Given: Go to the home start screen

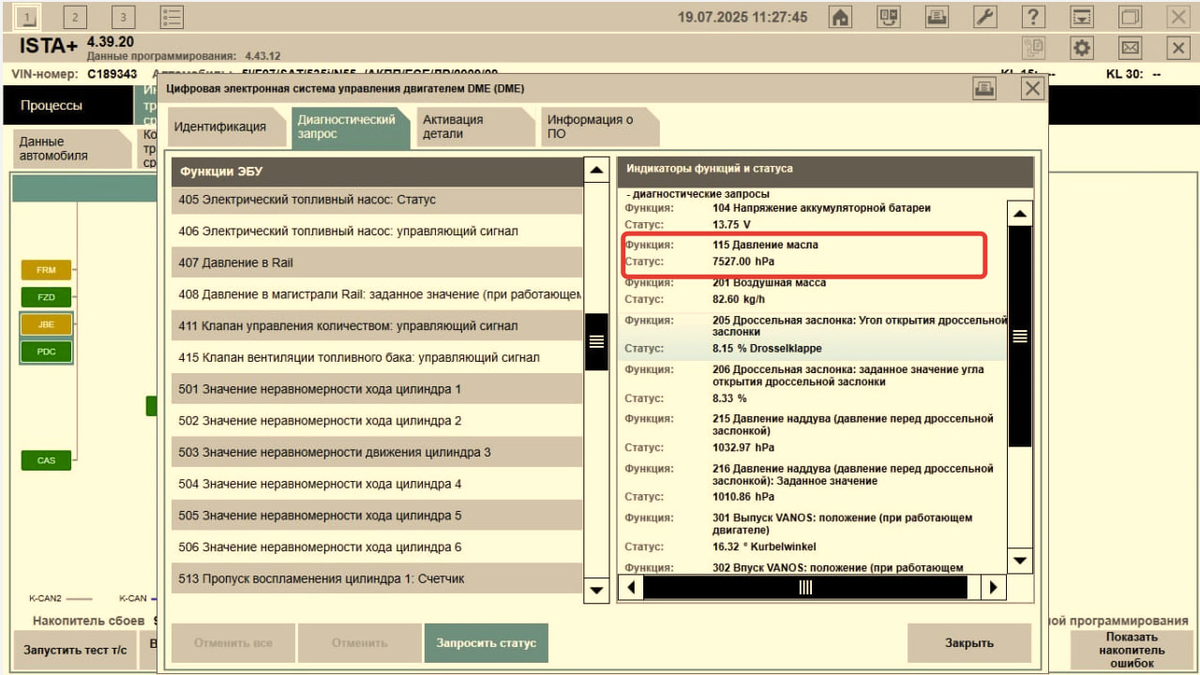Looking at the screenshot, I should 841,17.
